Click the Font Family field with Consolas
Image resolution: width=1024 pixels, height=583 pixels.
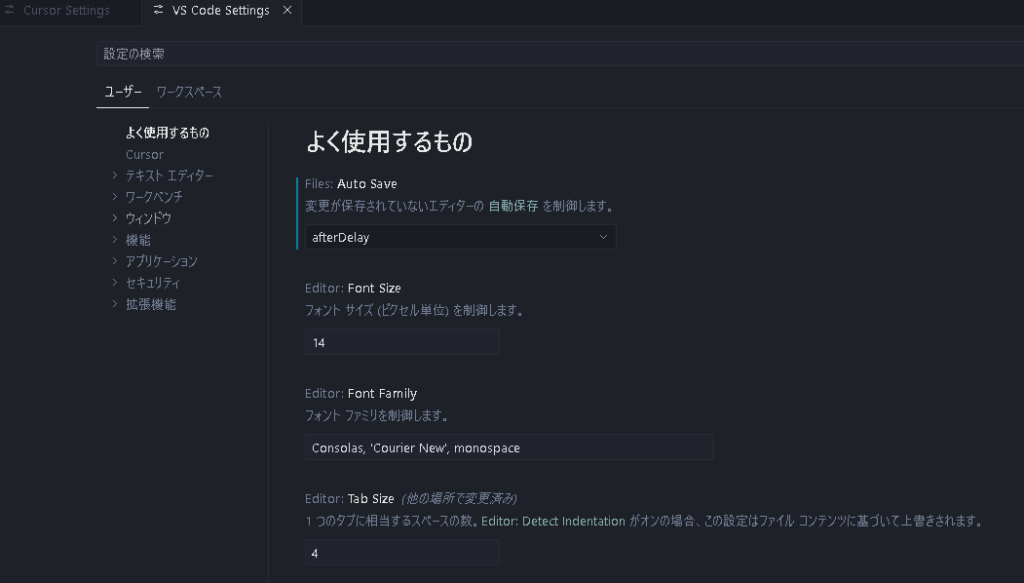click(x=509, y=448)
